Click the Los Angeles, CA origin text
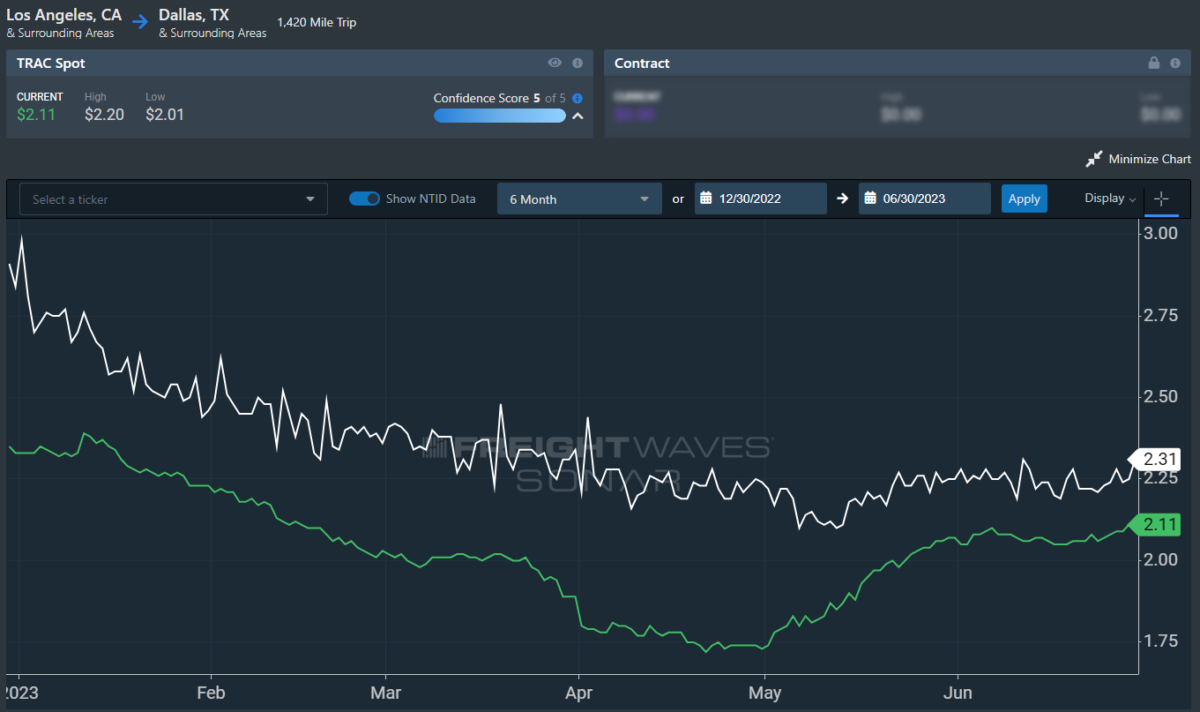Image resolution: width=1200 pixels, height=712 pixels. coord(64,15)
